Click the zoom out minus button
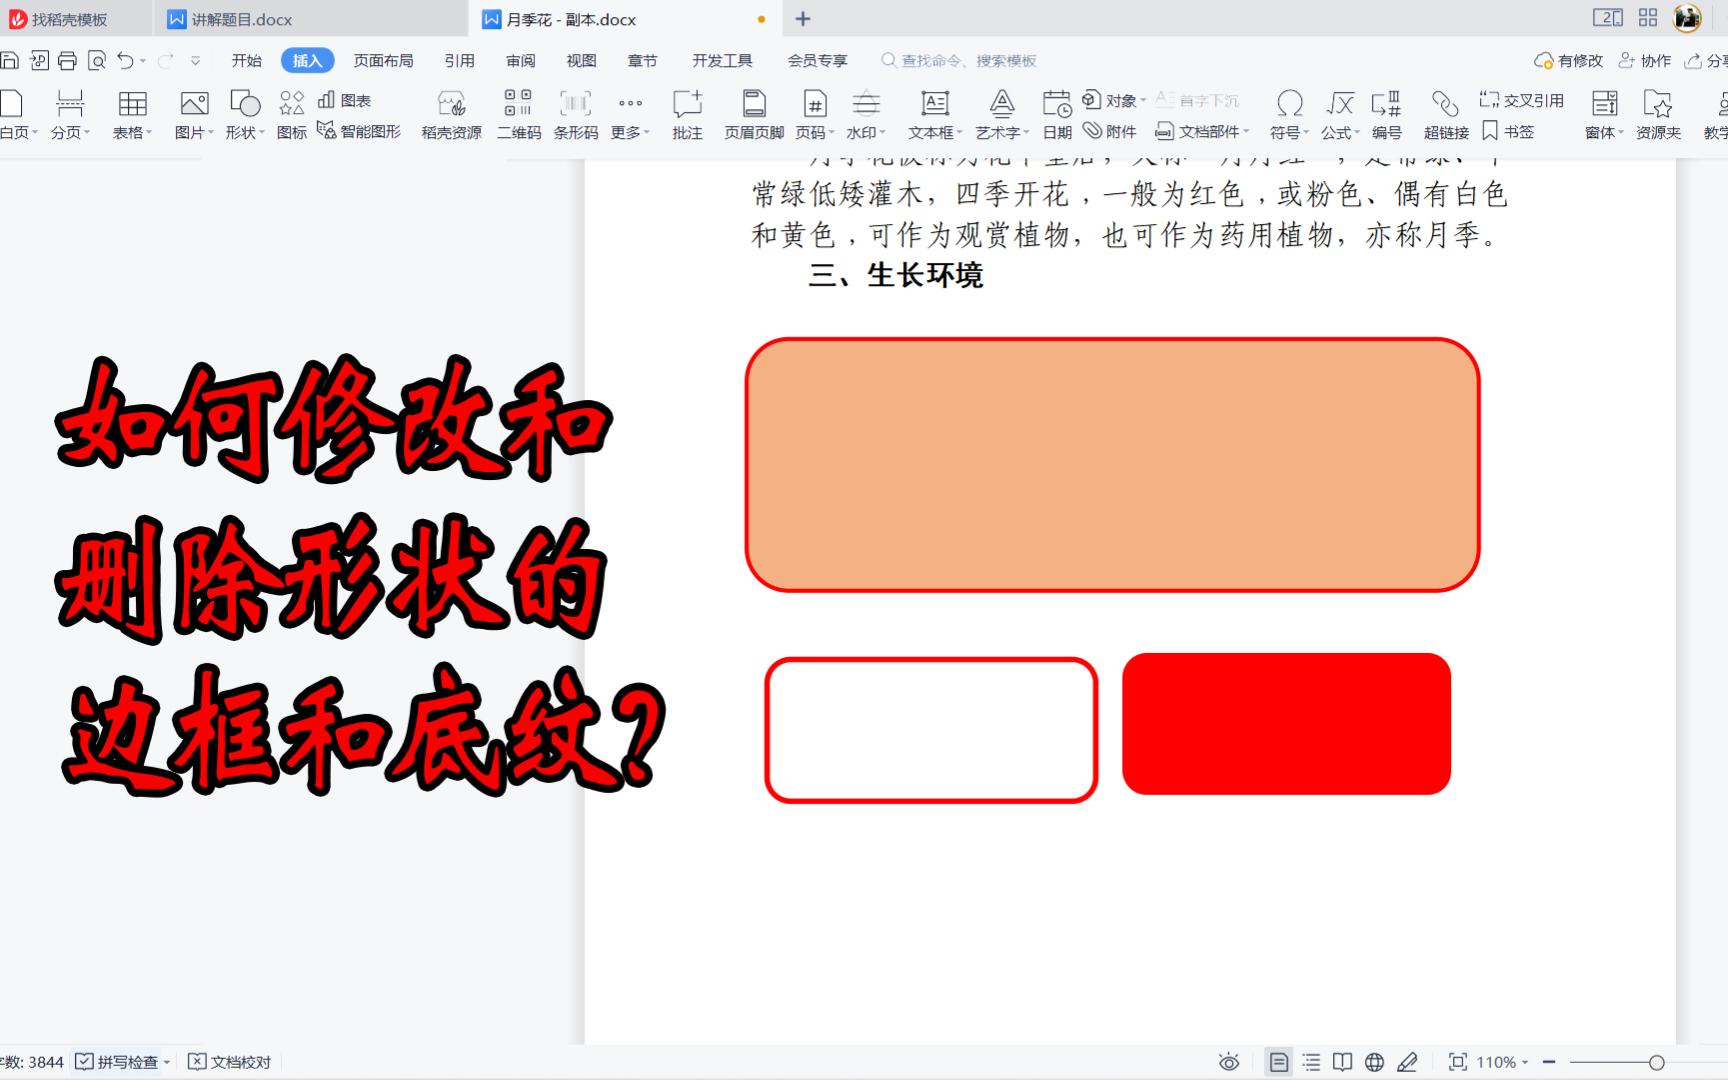 tap(1549, 1062)
